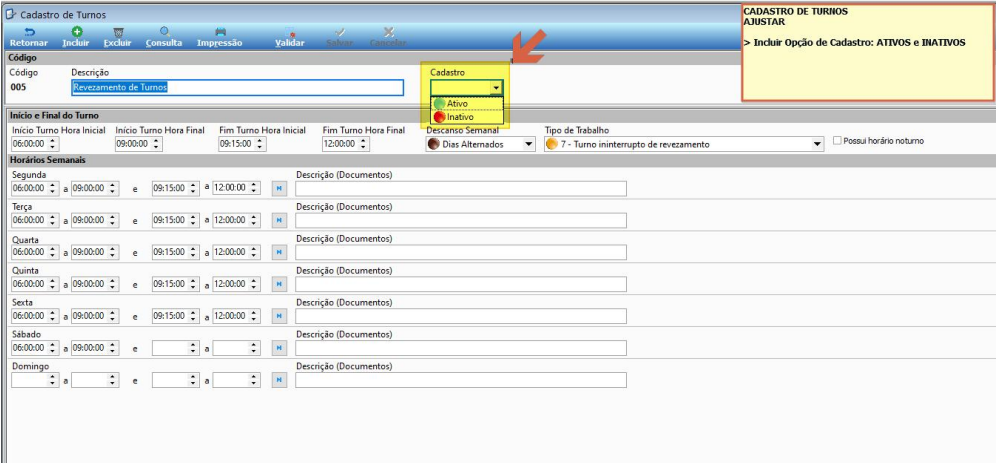Image resolution: width=996 pixels, height=463 pixels.
Task: Click Sábado Descrição (Documentos) field
Action: click(461, 348)
